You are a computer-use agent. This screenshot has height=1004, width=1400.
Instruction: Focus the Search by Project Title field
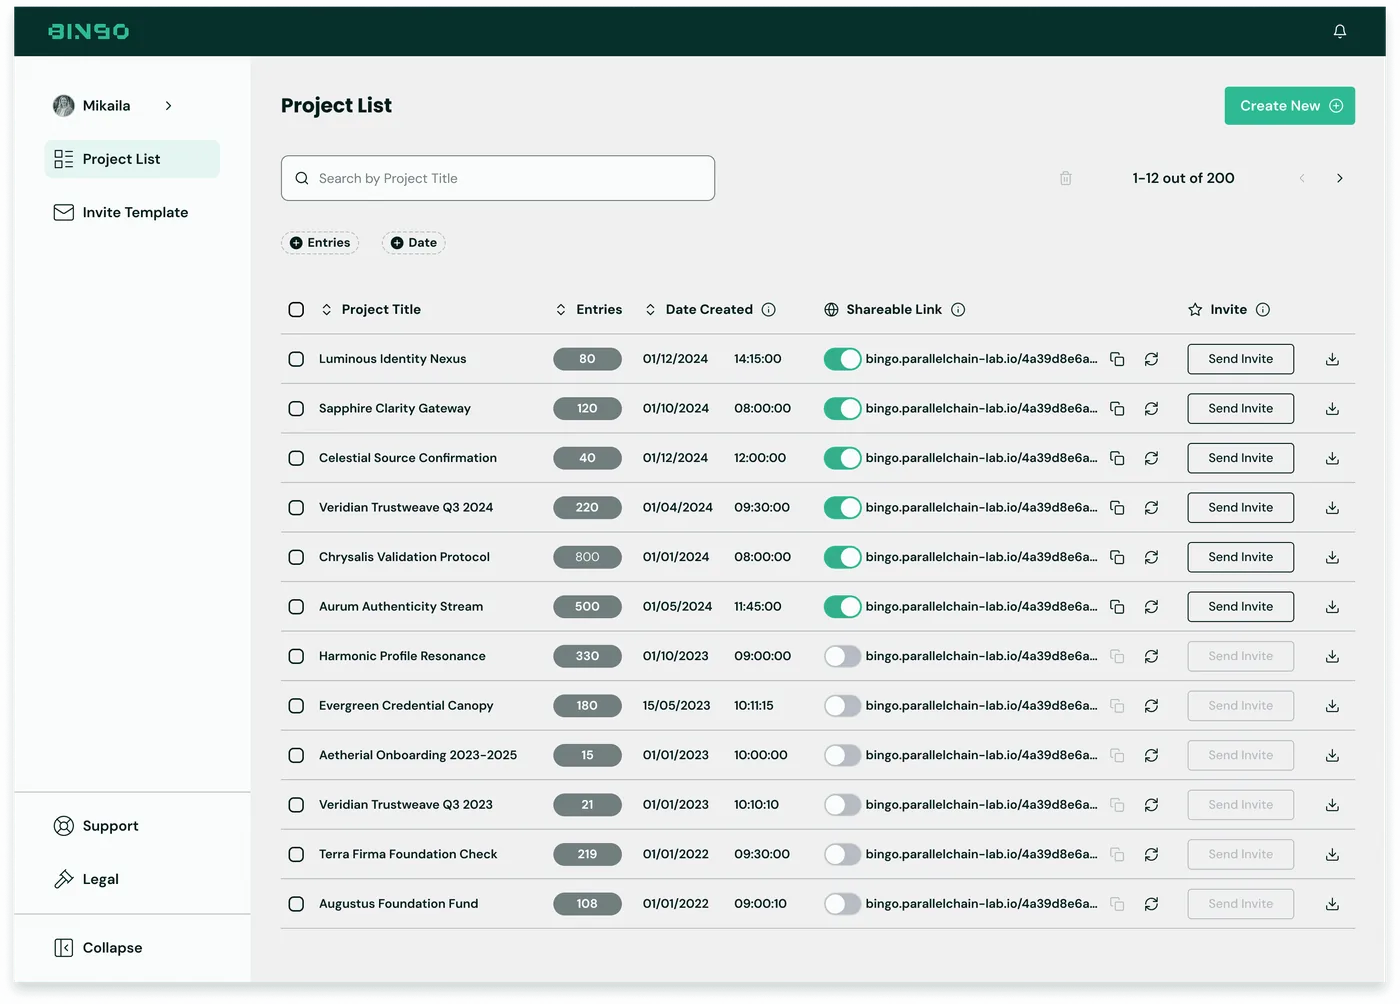[x=498, y=178]
